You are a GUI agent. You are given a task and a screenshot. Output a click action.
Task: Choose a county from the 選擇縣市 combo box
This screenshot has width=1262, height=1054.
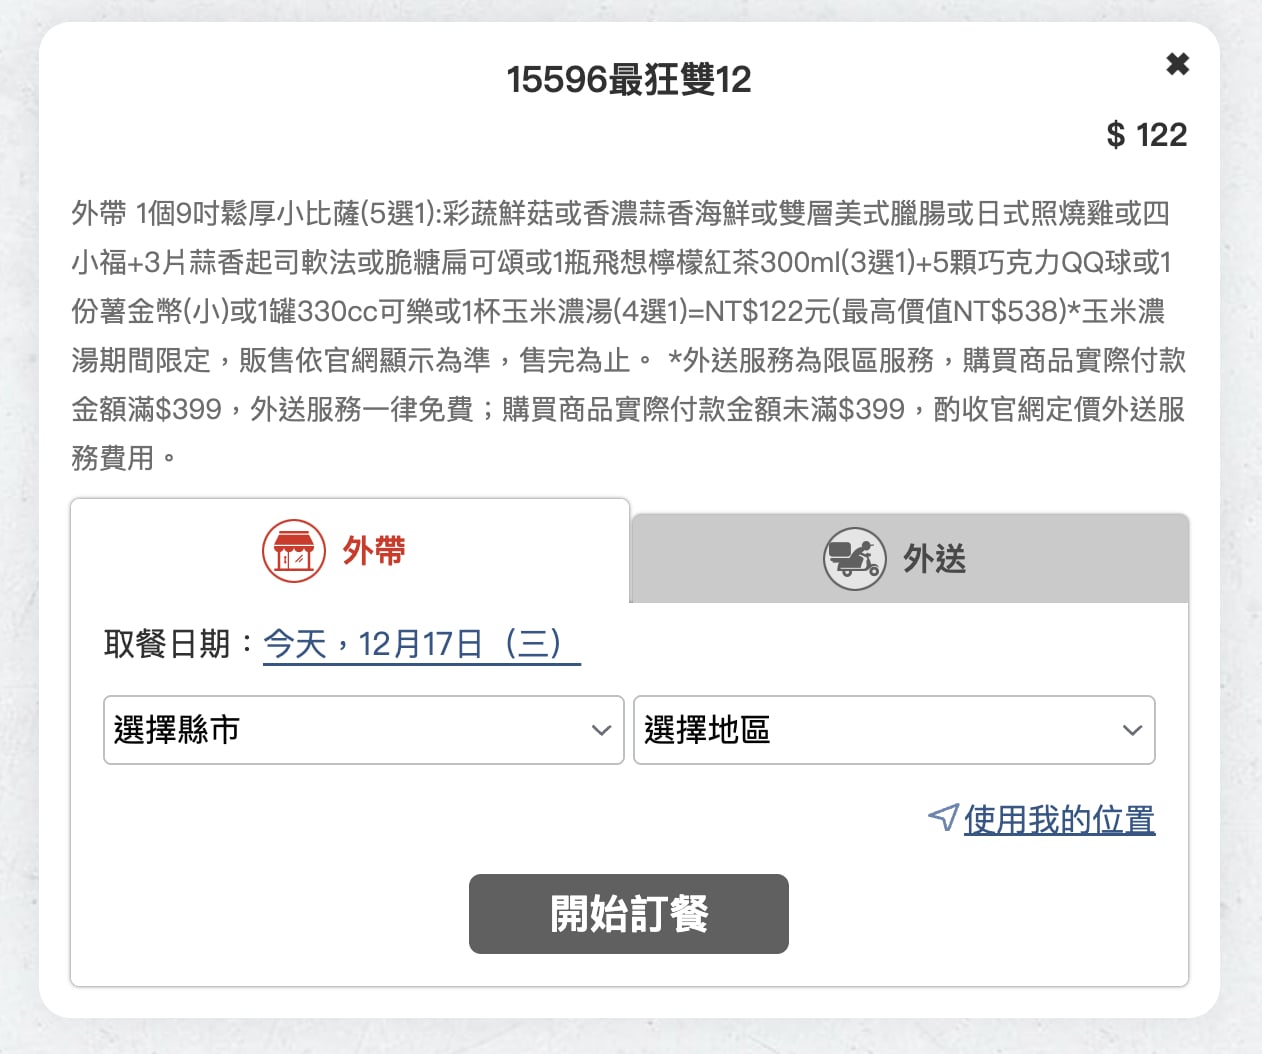[363, 730]
